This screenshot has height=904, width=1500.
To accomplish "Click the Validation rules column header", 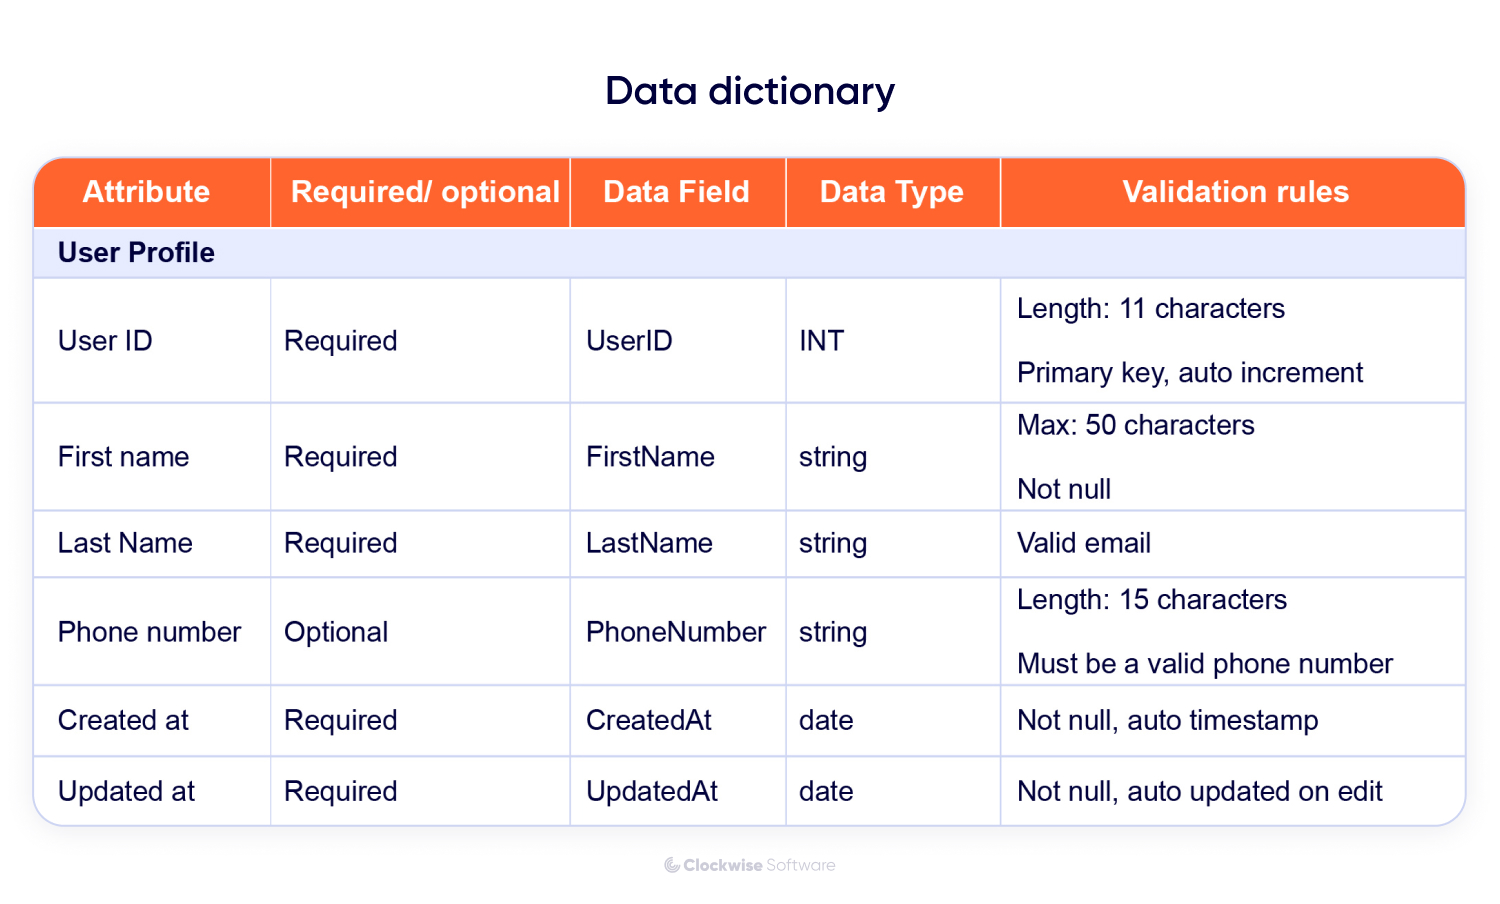I will coord(1235,192).
